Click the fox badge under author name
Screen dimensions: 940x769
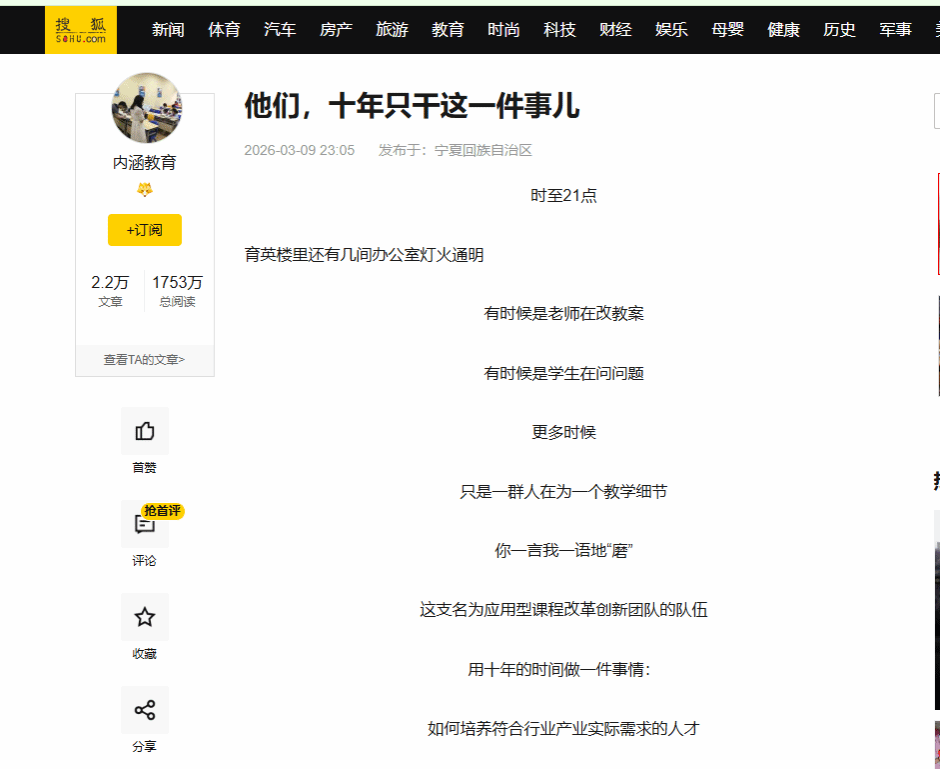pos(145,190)
